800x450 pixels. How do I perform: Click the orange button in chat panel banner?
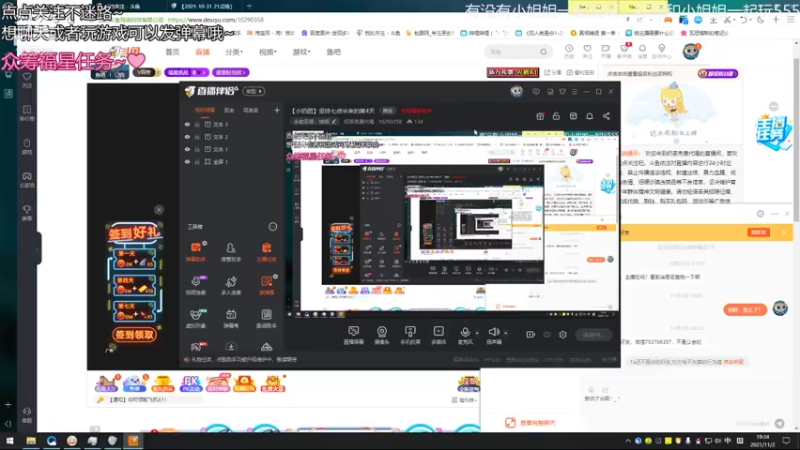coord(759,232)
